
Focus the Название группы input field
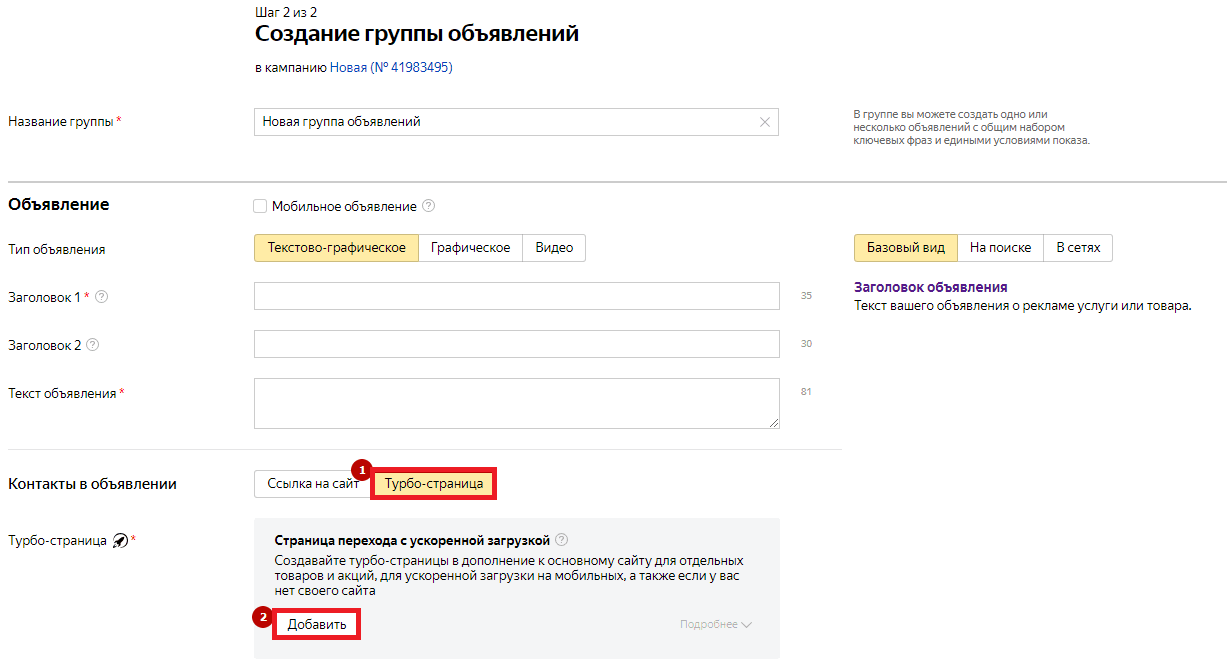pyautogui.click(x=516, y=122)
